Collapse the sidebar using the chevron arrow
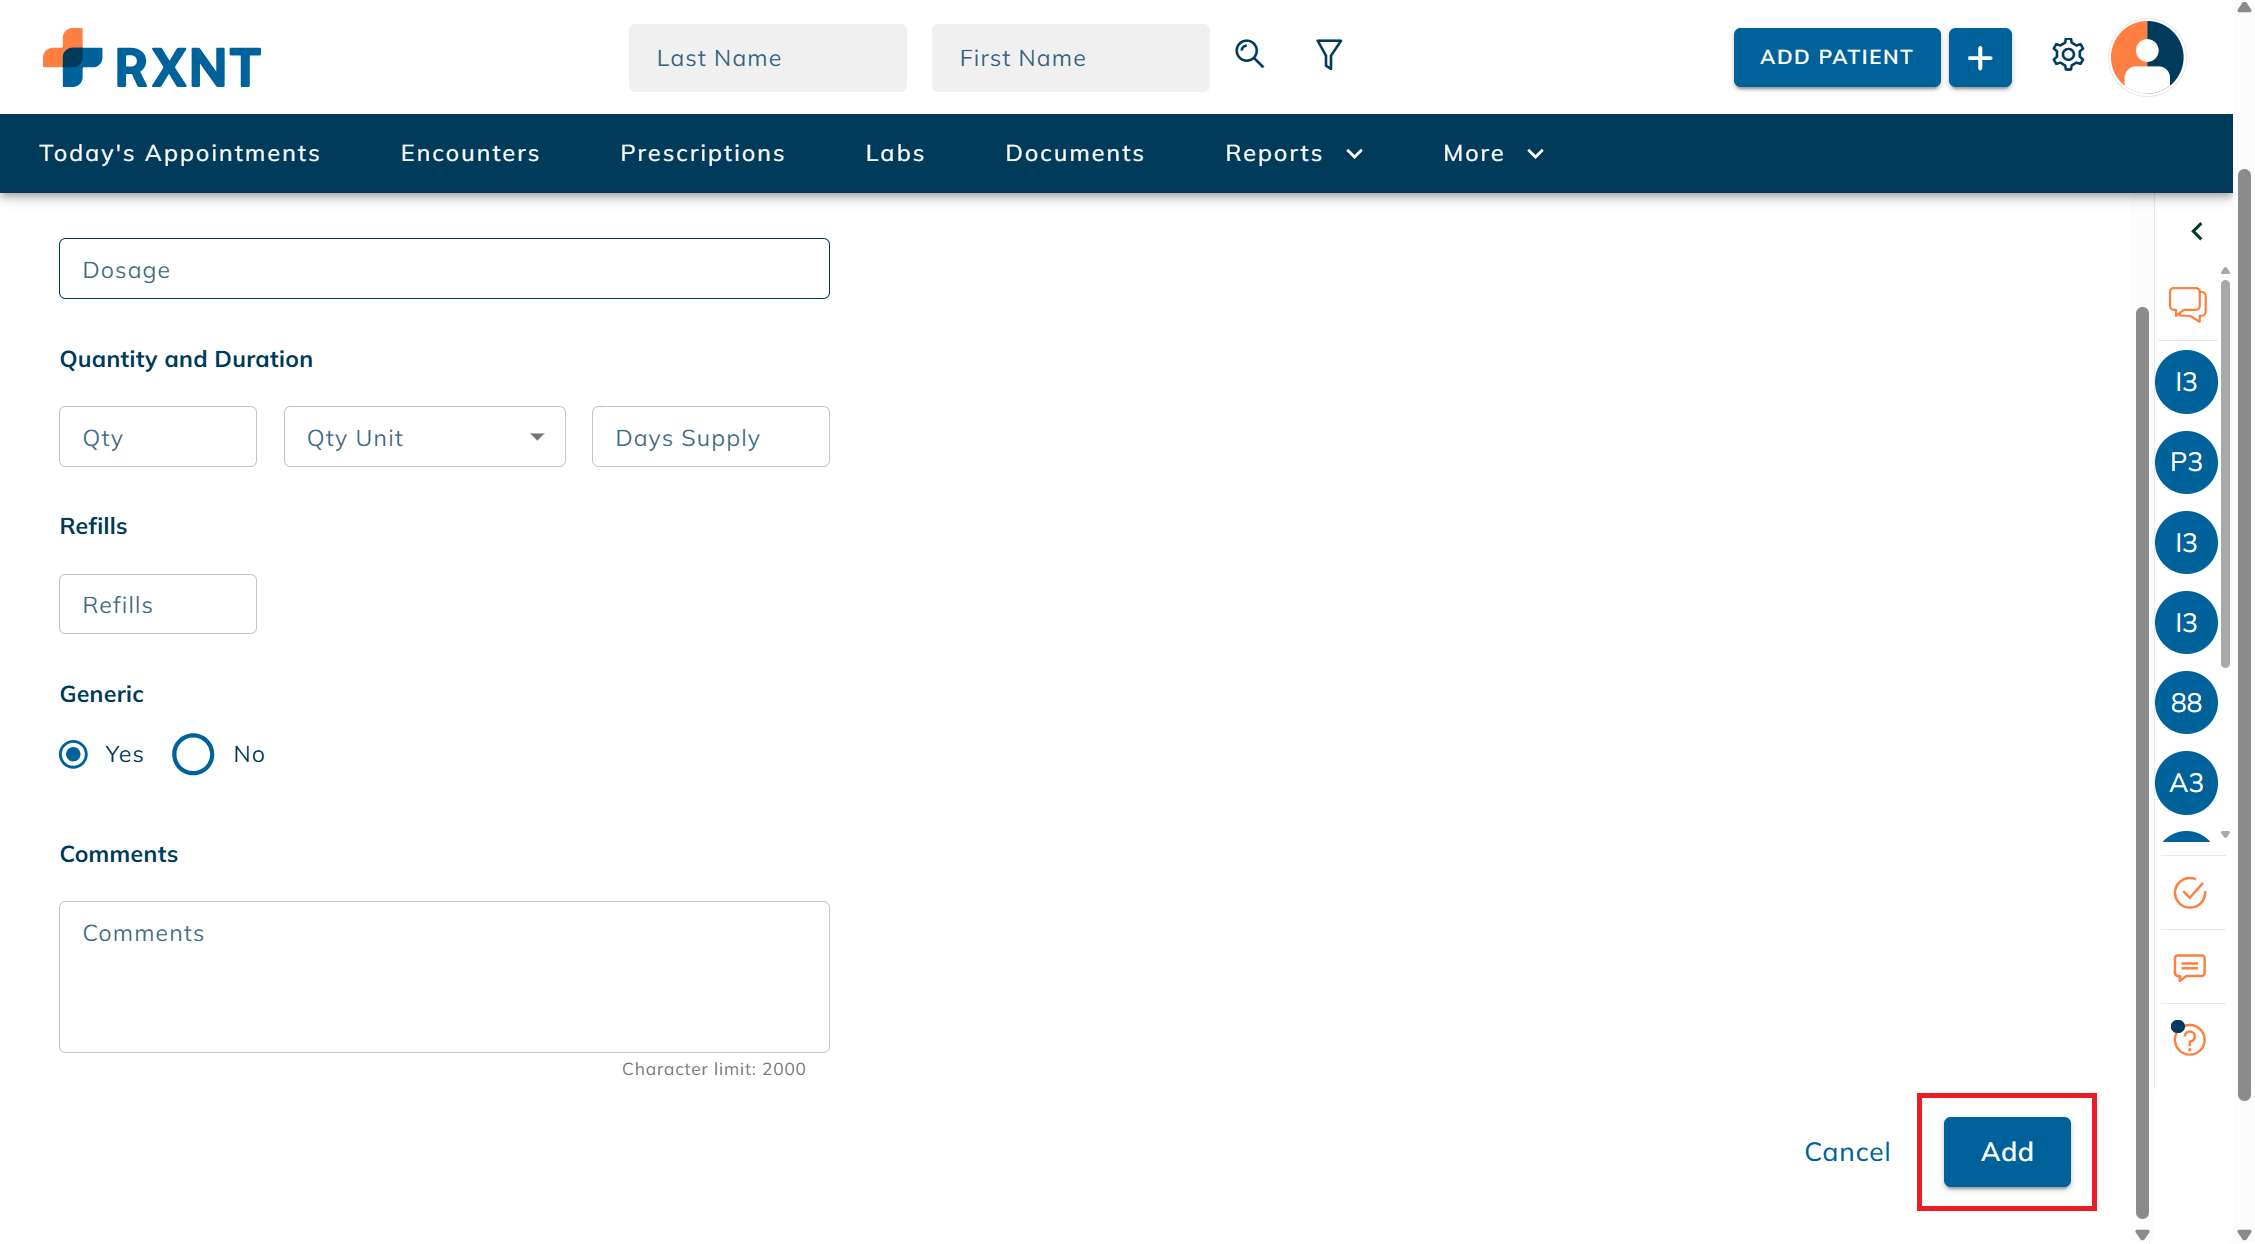Screen dimensions: 2255x1244 tap(2197, 231)
